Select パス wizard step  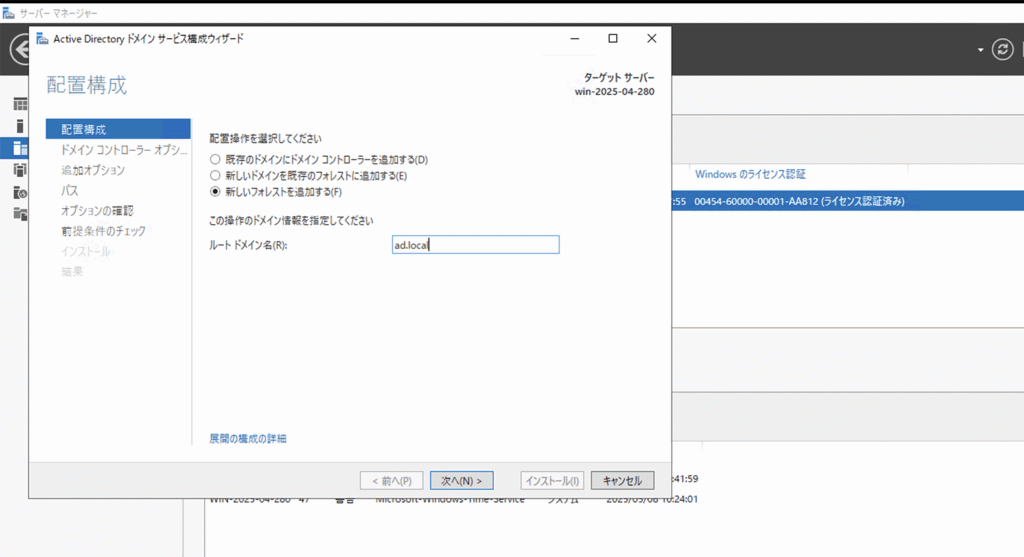(x=69, y=190)
